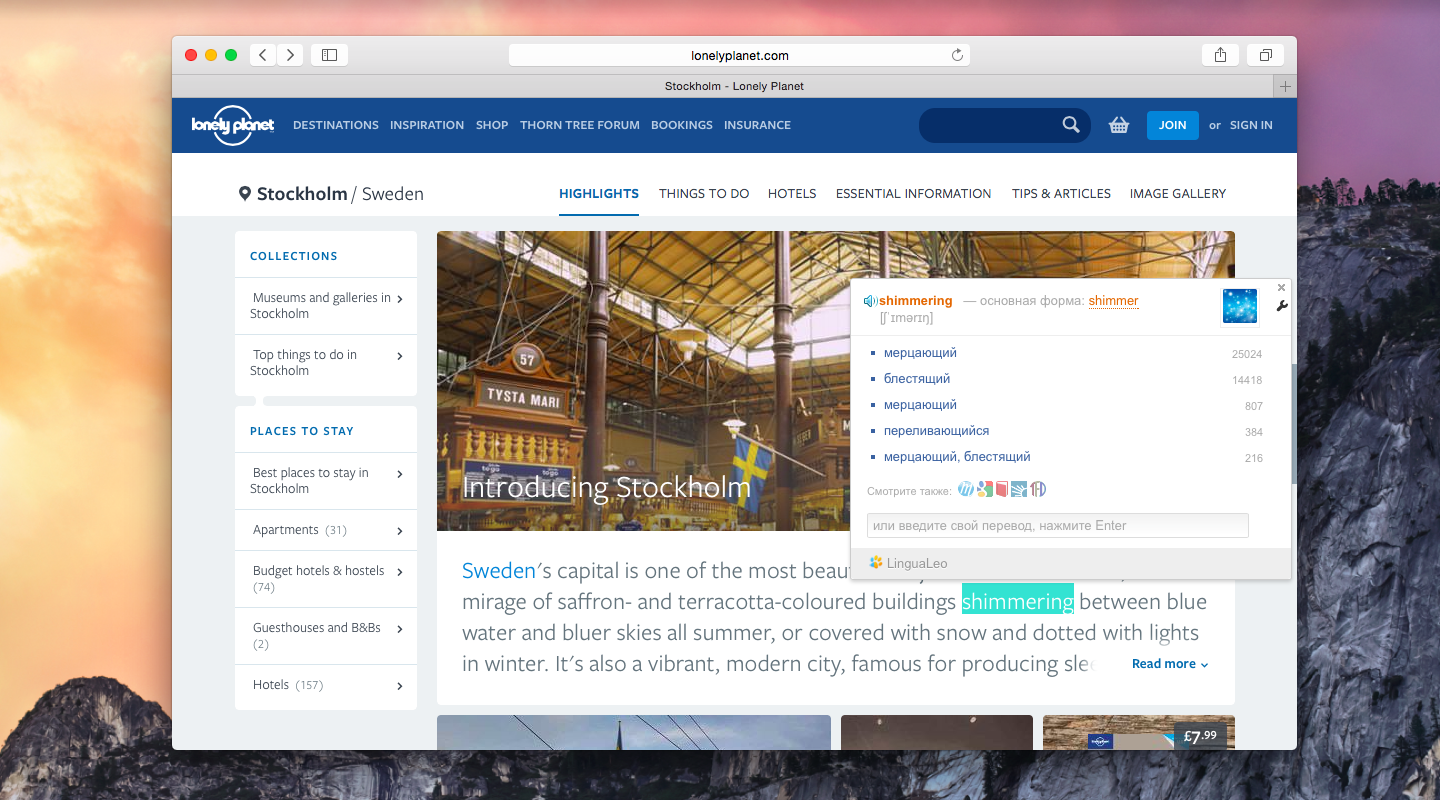The width and height of the screenshot is (1440, 800).
Task: Open the Essential Information tab
Action: (x=914, y=194)
